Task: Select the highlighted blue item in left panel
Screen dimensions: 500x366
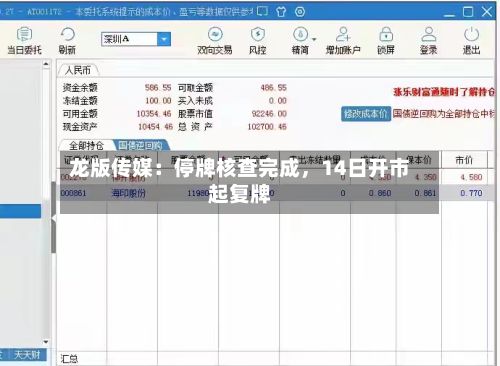Action: tap(20, 211)
